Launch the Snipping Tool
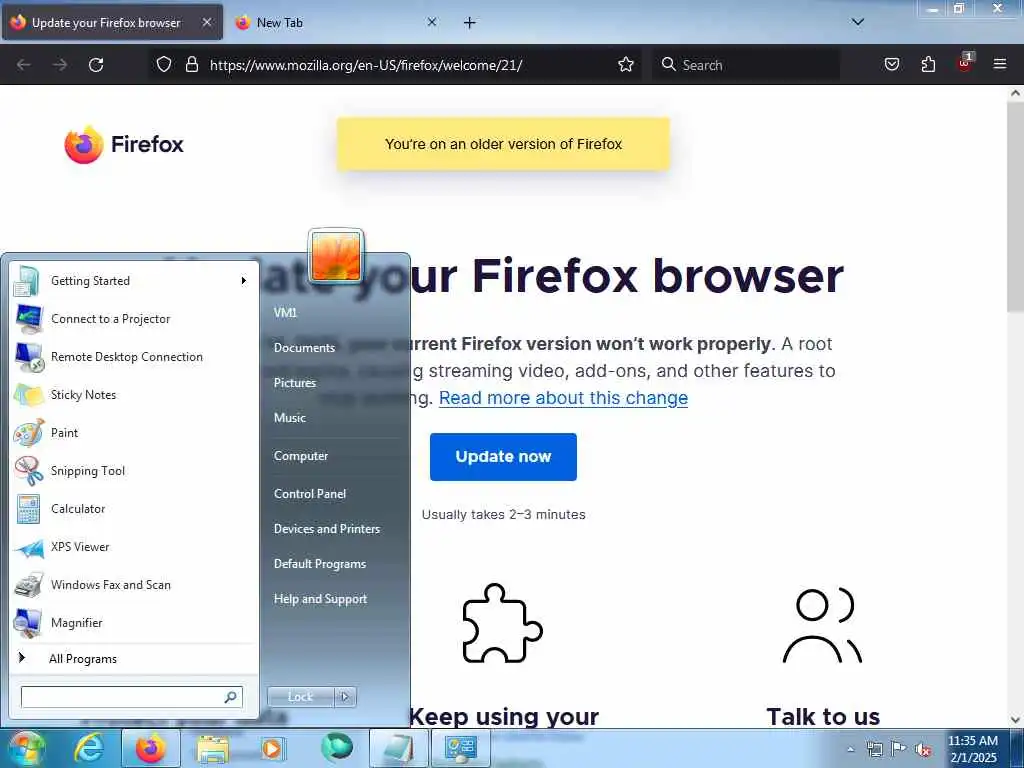The height and width of the screenshot is (768, 1024). (134, 471)
